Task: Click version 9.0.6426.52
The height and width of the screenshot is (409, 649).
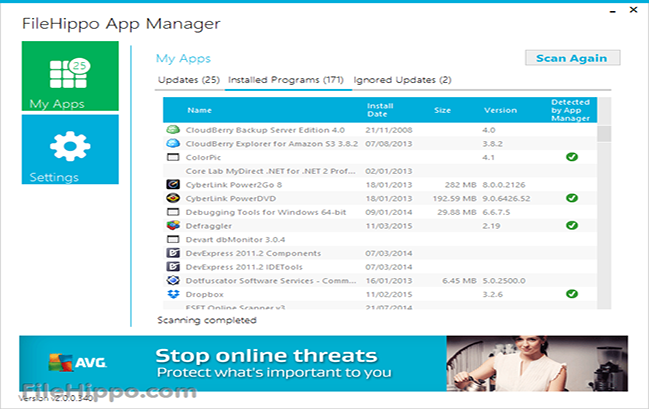Action: click(x=506, y=198)
